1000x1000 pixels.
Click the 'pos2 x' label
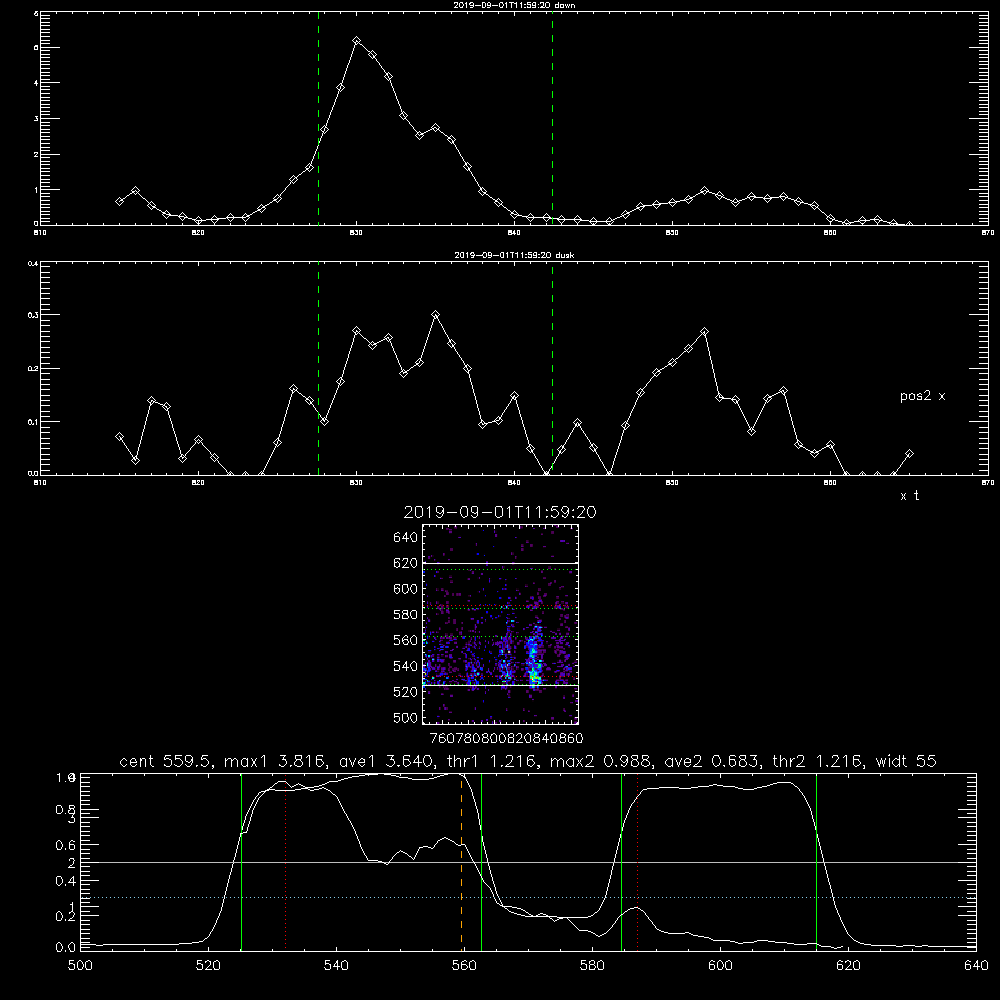click(x=922, y=396)
